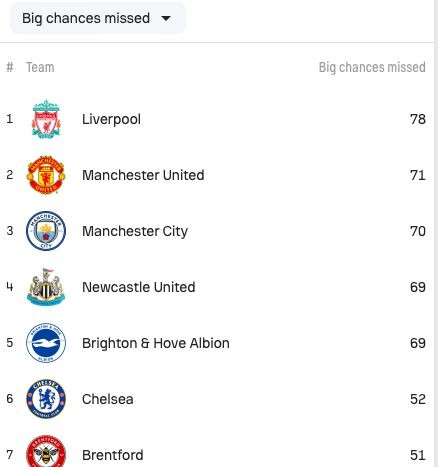The width and height of the screenshot is (438, 467).
Task: Click the Team column header
Action: coord(40,67)
